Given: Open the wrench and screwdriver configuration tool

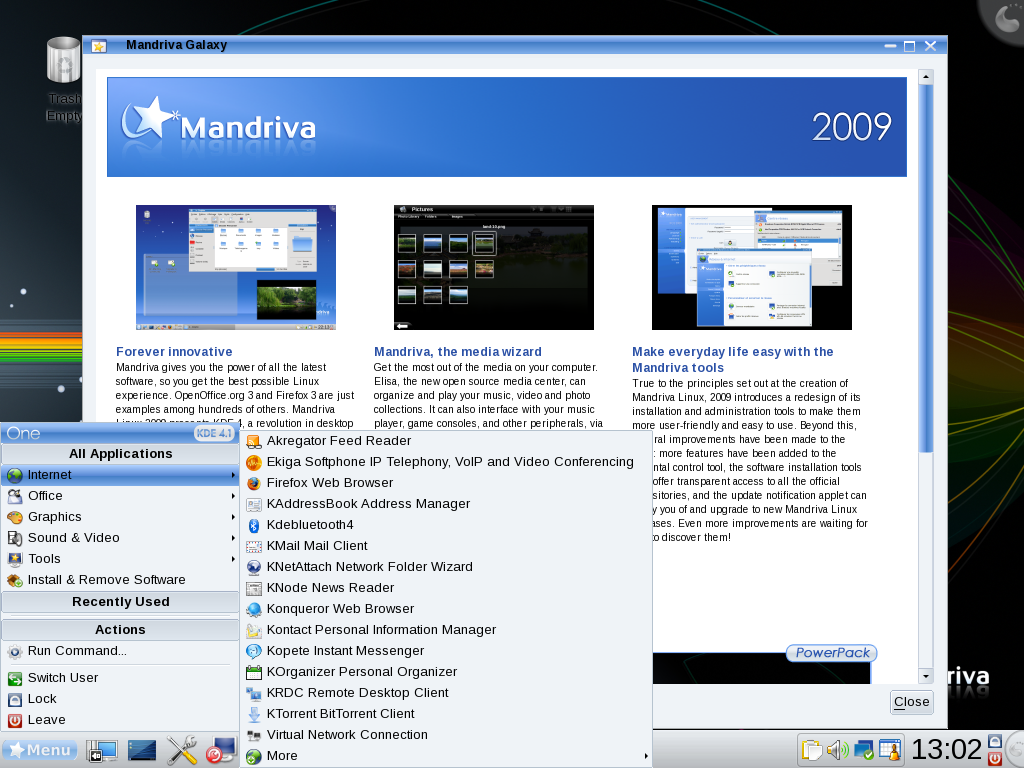Looking at the screenshot, I should tap(182, 750).
